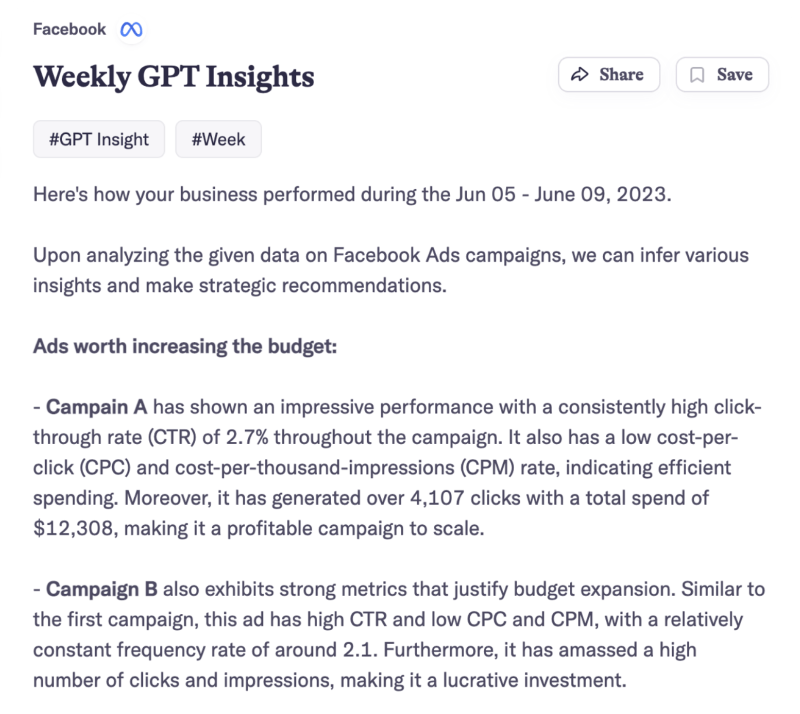Click the Facebook source label

(69, 29)
